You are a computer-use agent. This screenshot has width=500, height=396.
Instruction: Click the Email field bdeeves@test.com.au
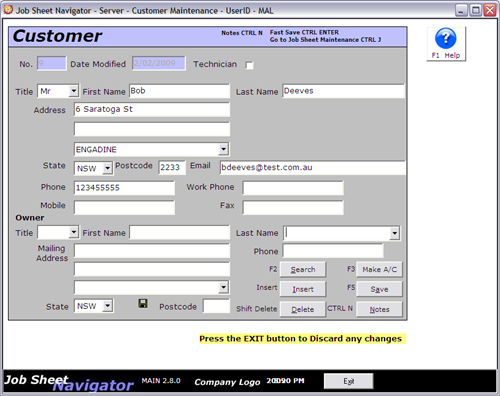[313, 168]
